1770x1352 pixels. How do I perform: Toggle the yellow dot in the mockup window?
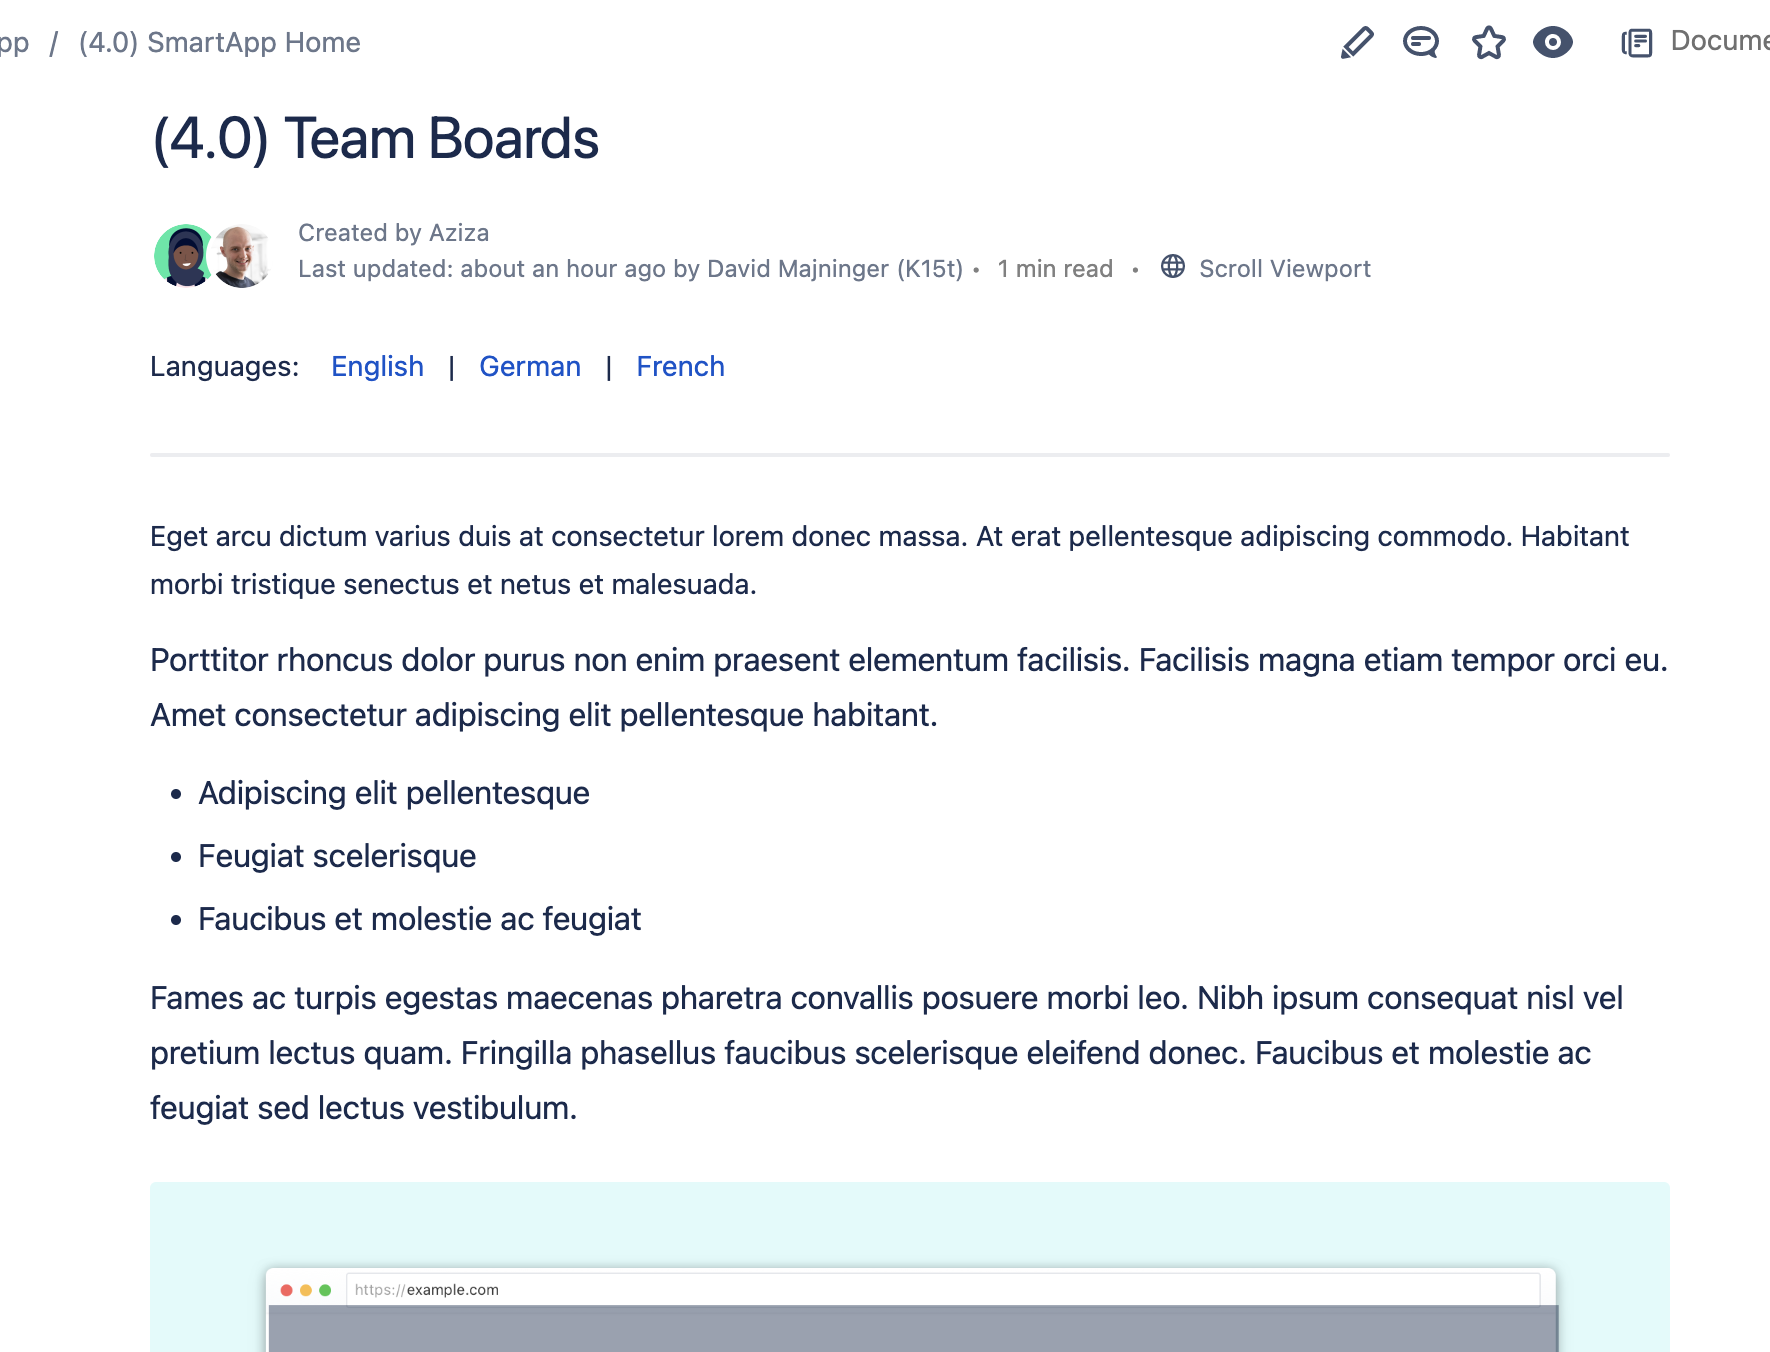[307, 1290]
